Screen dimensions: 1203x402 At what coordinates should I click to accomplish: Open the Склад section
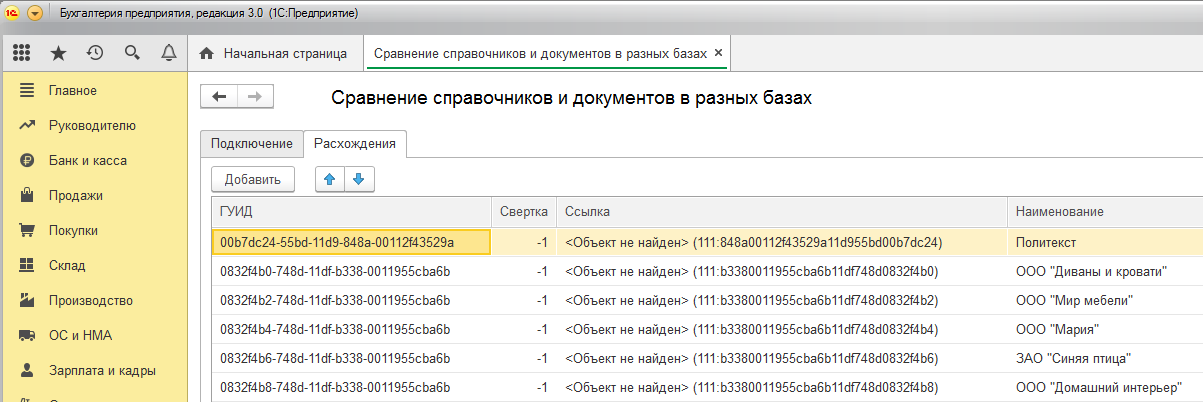pos(68,265)
